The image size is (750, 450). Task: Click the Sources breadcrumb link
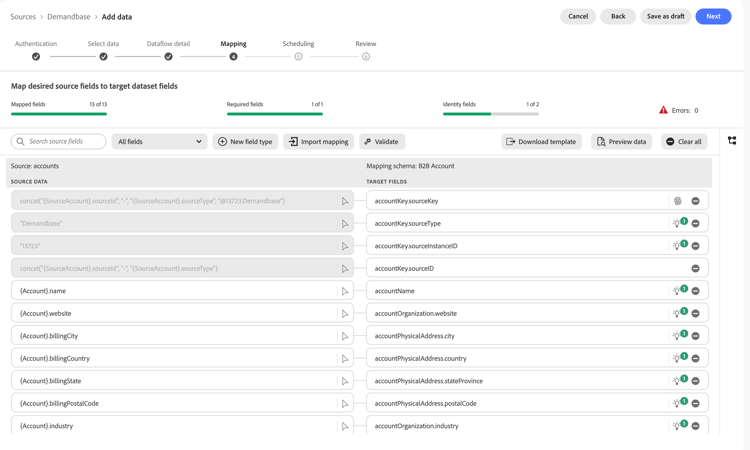[23, 17]
